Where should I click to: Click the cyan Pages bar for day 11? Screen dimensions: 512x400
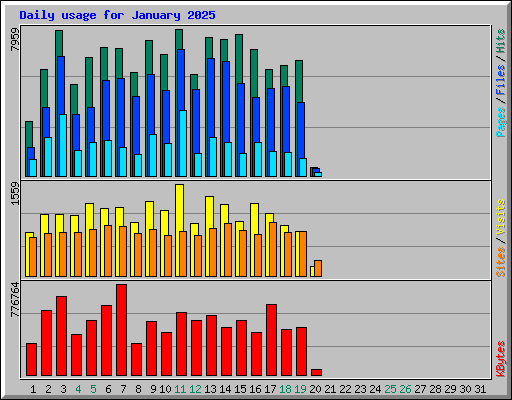tap(183, 143)
